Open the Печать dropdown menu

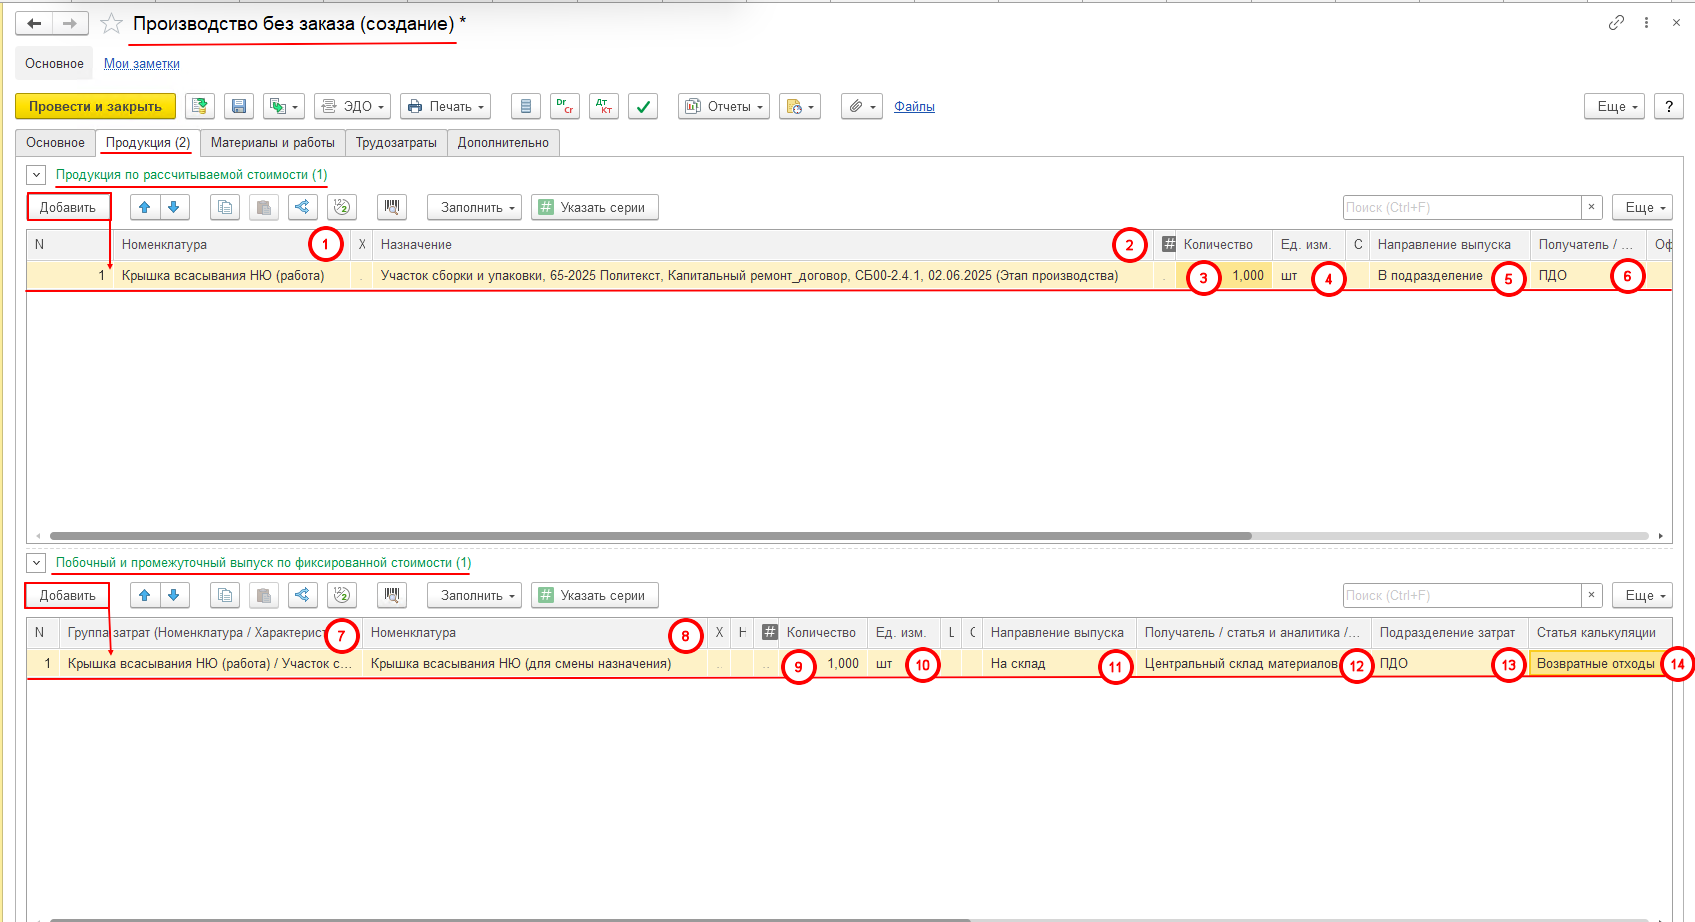click(445, 107)
